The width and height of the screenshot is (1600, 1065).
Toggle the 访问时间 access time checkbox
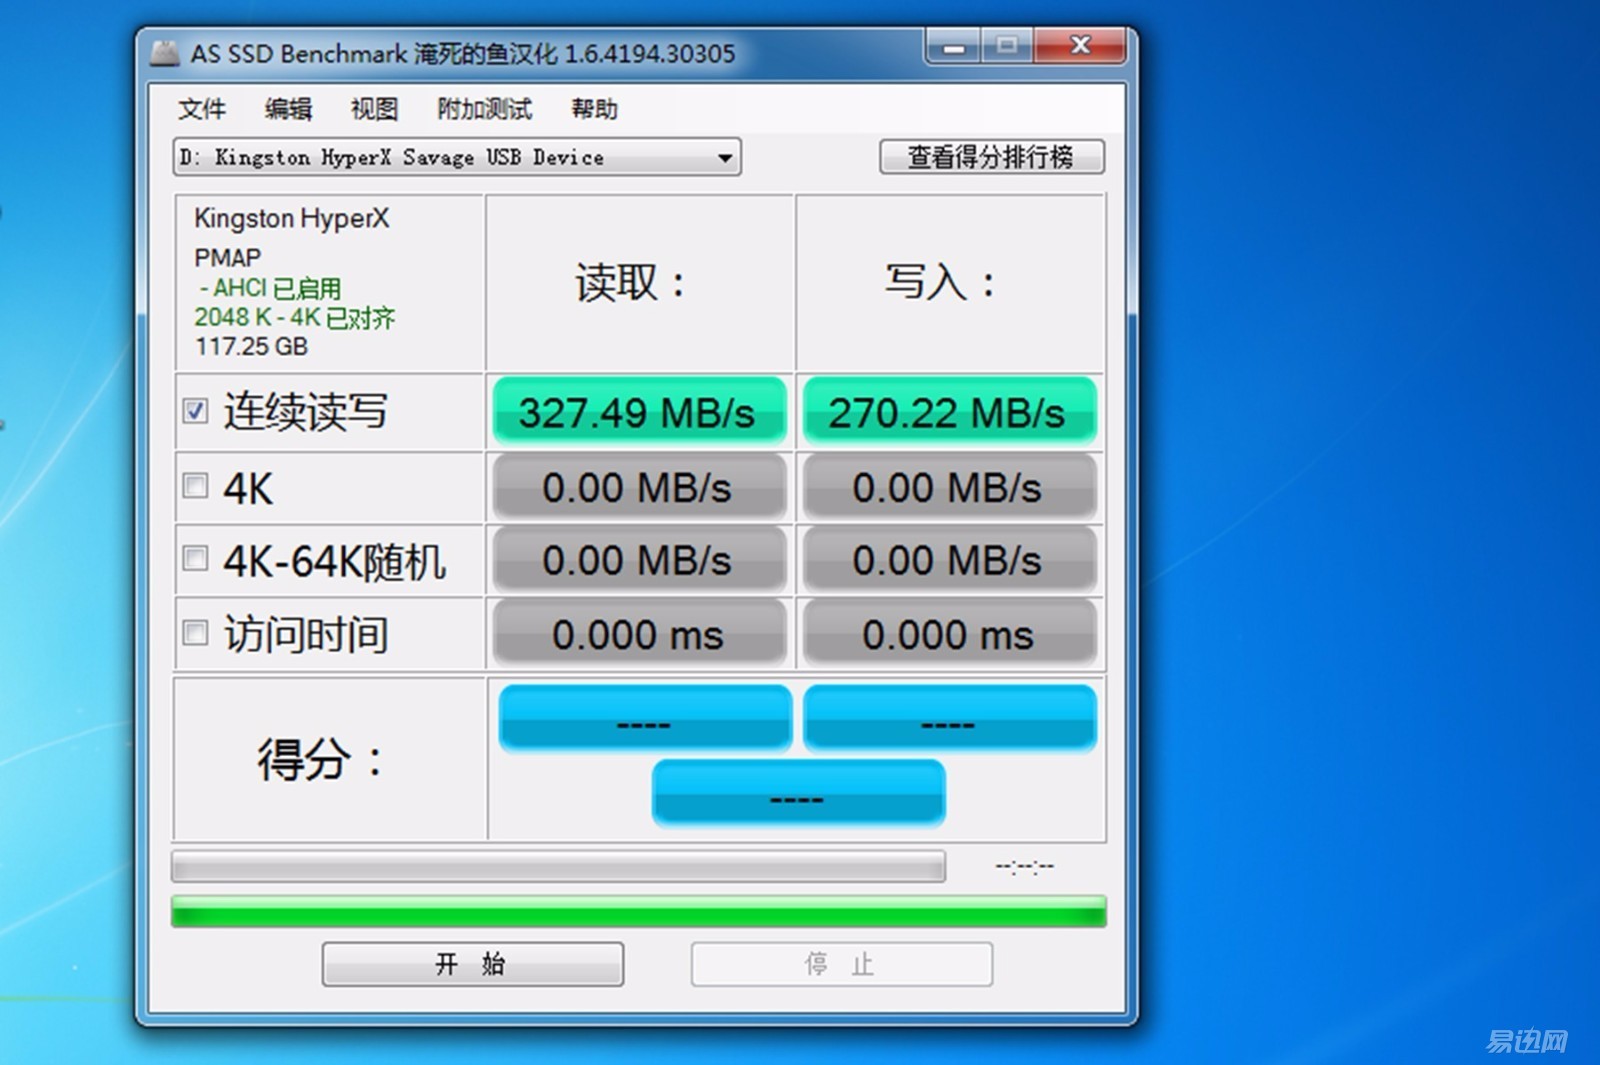(x=195, y=632)
